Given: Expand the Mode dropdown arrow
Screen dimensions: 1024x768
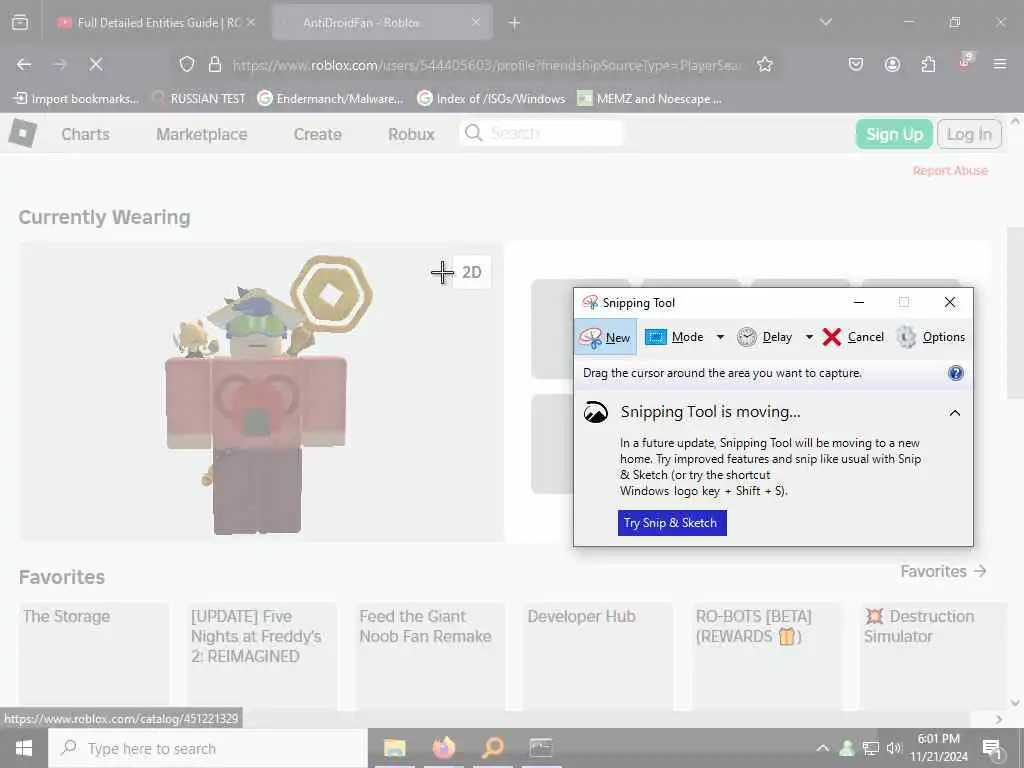Looking at the screenshot, I should tap(720, 337).
